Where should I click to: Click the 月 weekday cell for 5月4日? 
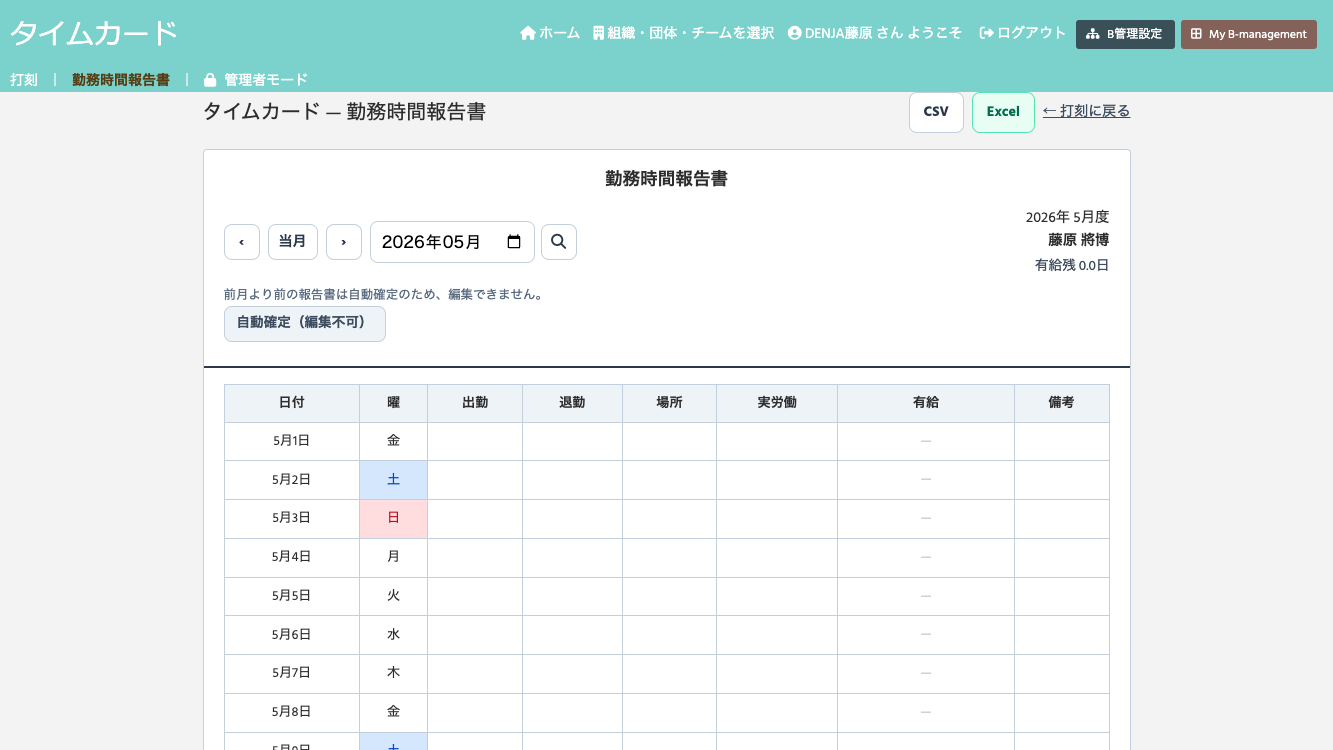[x=394, y=558]
